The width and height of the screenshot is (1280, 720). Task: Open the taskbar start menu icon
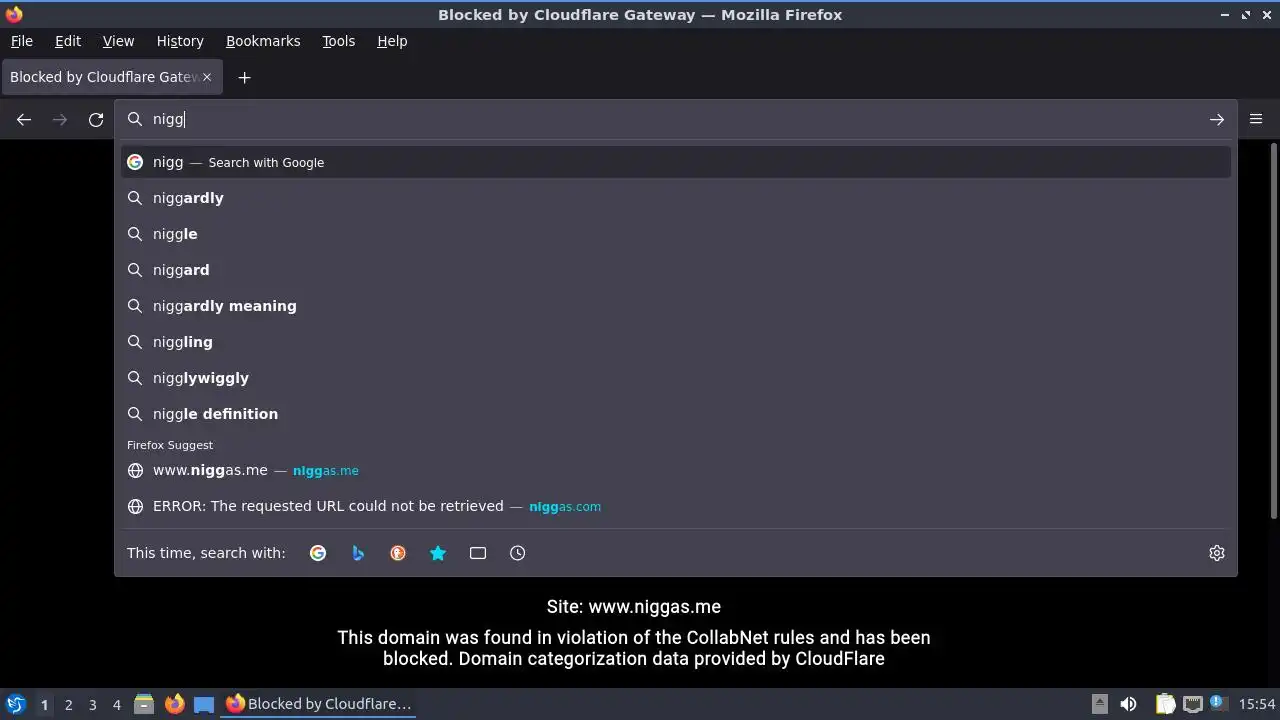[x=16, y=704]
